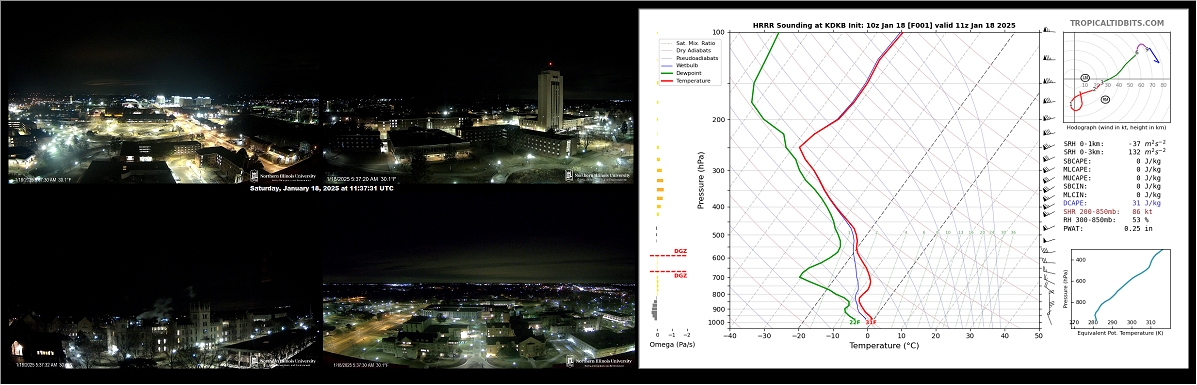Click the Saturday, January 18, 2025 UTC timestamp
Viewport: 1197px width, 385px height.
(321, 188)
